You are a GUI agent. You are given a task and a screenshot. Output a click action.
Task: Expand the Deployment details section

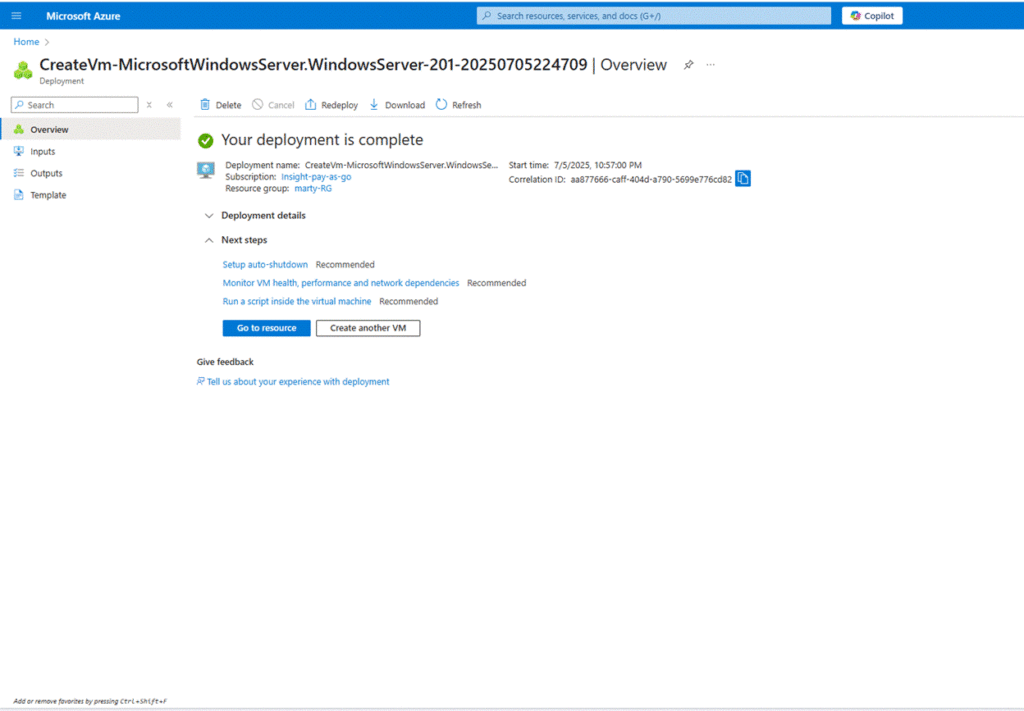click(x=209, y=216)
